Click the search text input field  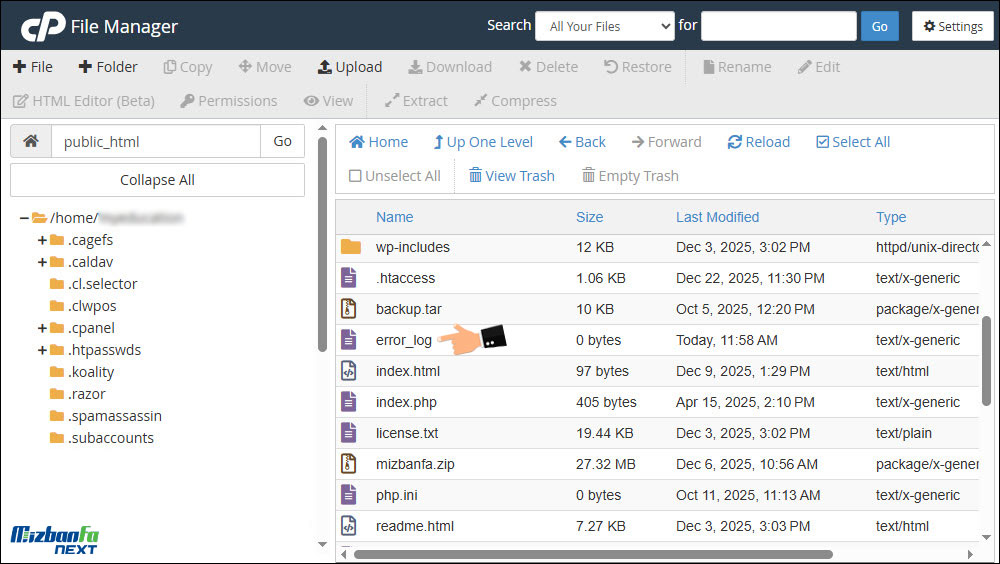pyautogui.click(x=778, y=26)
